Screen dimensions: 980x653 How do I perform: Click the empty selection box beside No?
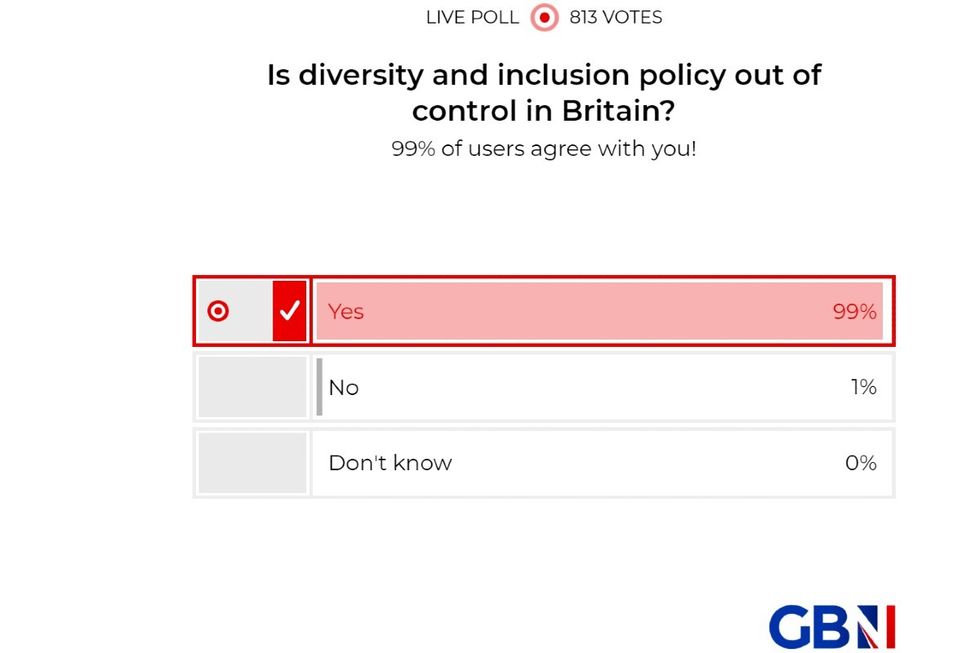pyautogui.click(x=251, y=387)
